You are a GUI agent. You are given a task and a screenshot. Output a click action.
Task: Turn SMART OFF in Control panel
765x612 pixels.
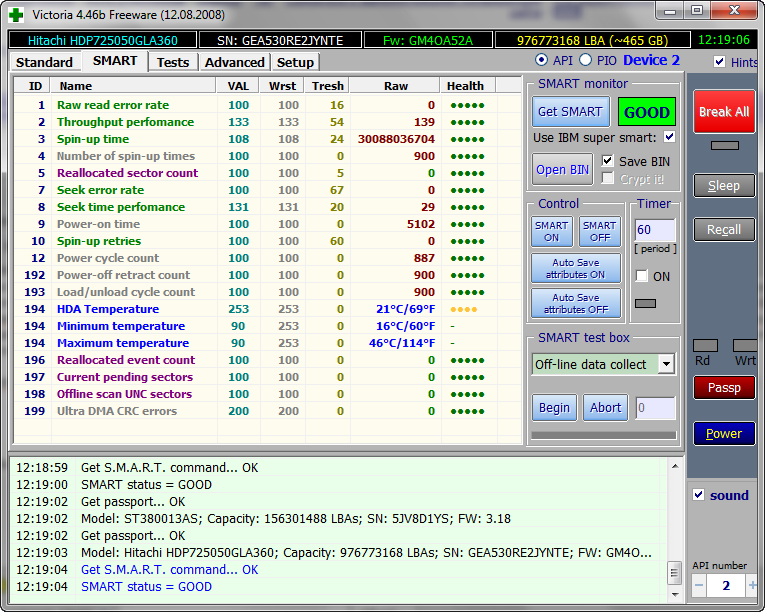599,231
